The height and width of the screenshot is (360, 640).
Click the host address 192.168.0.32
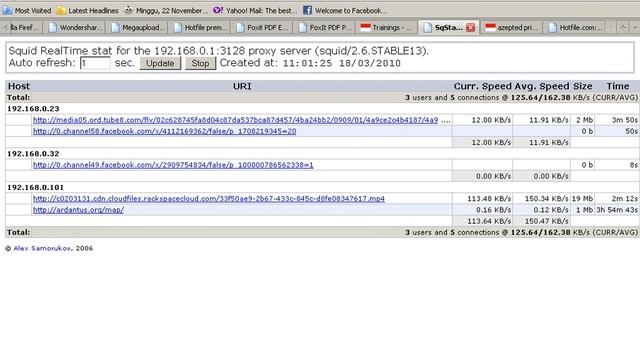pos(33,153)
